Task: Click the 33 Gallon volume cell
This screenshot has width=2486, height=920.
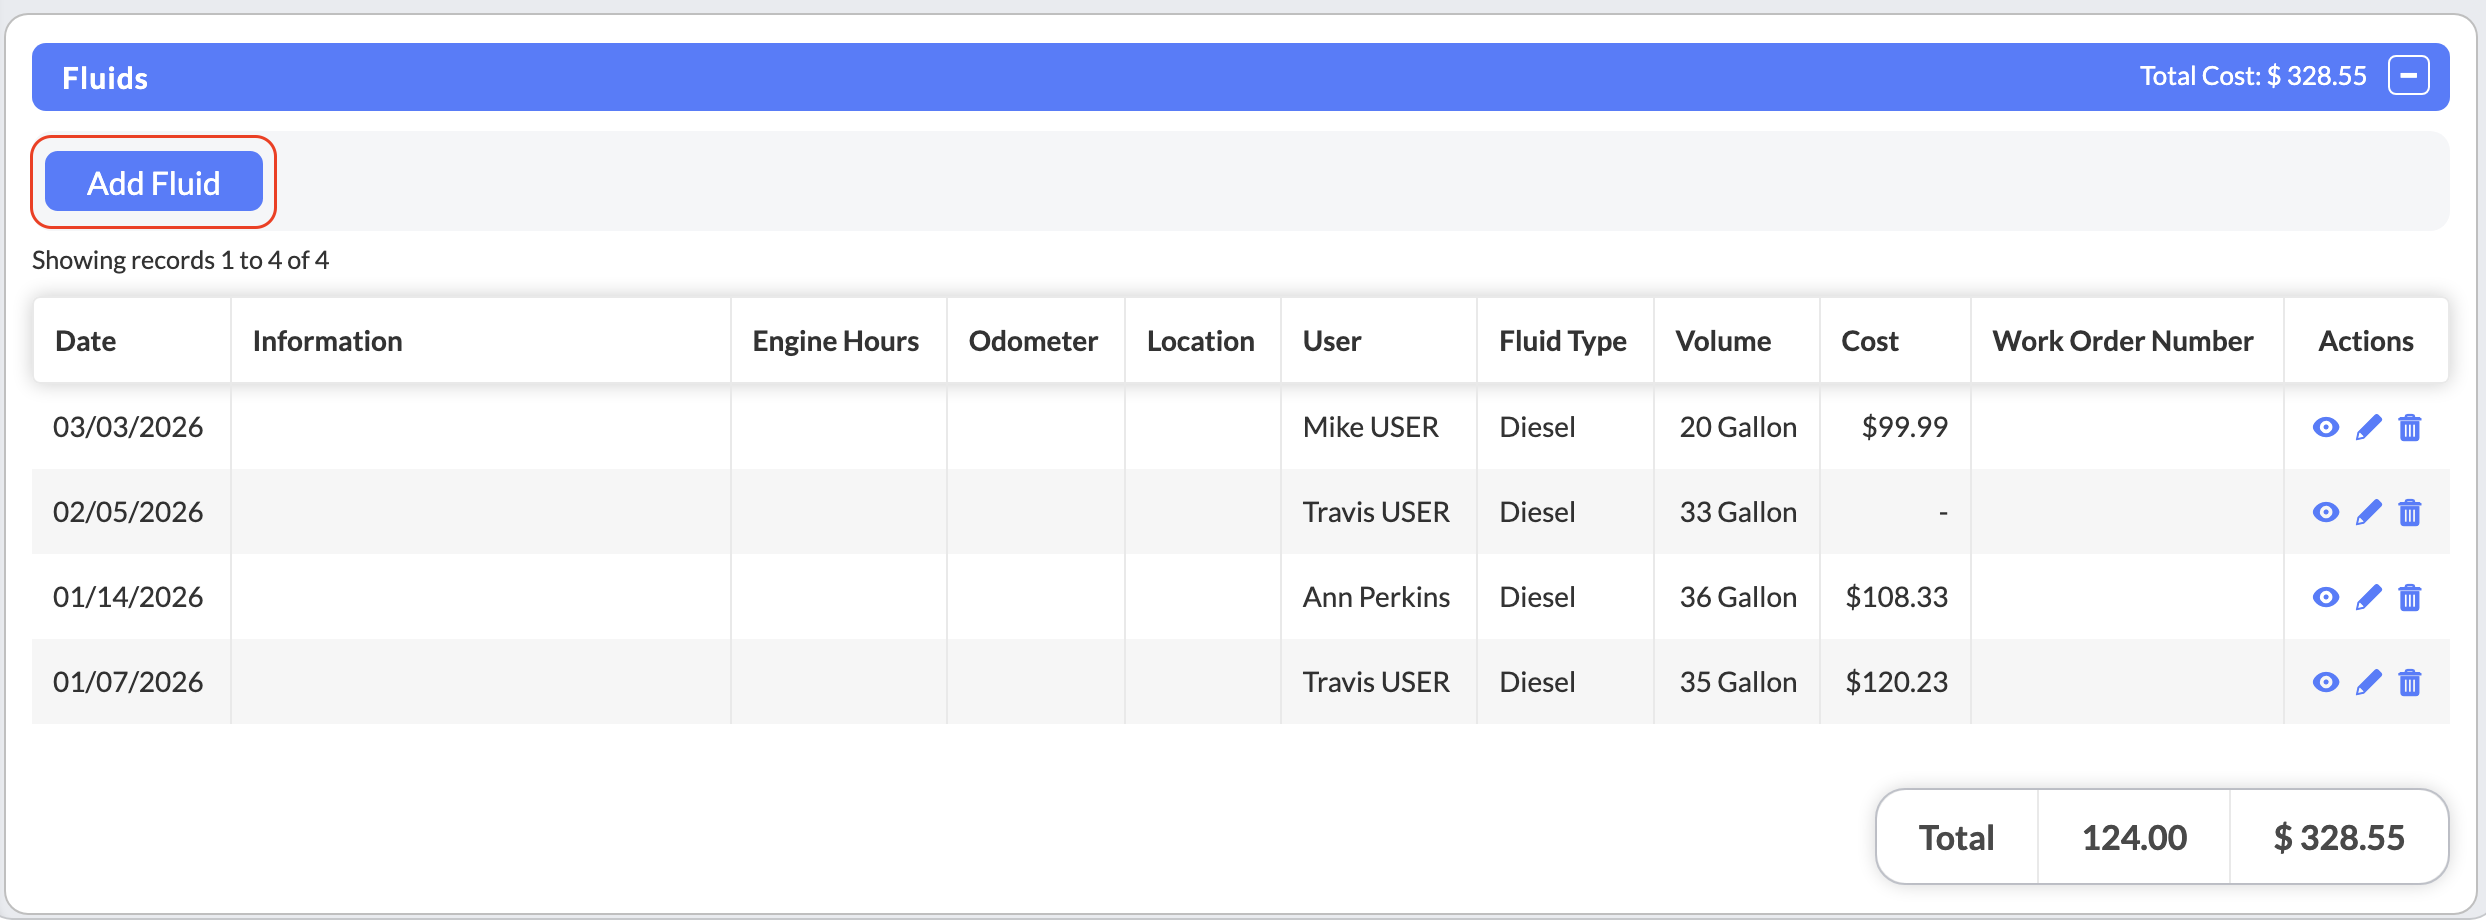Action: click(1738, 512)
